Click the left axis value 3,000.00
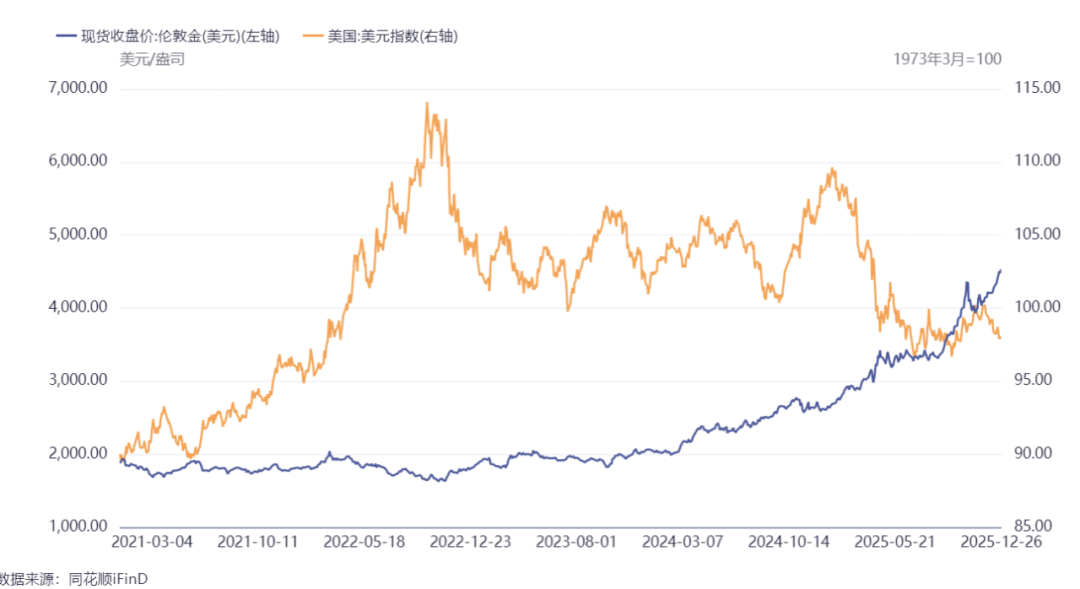The width and height of the screenshot is (1080, 589). (78, 380)
